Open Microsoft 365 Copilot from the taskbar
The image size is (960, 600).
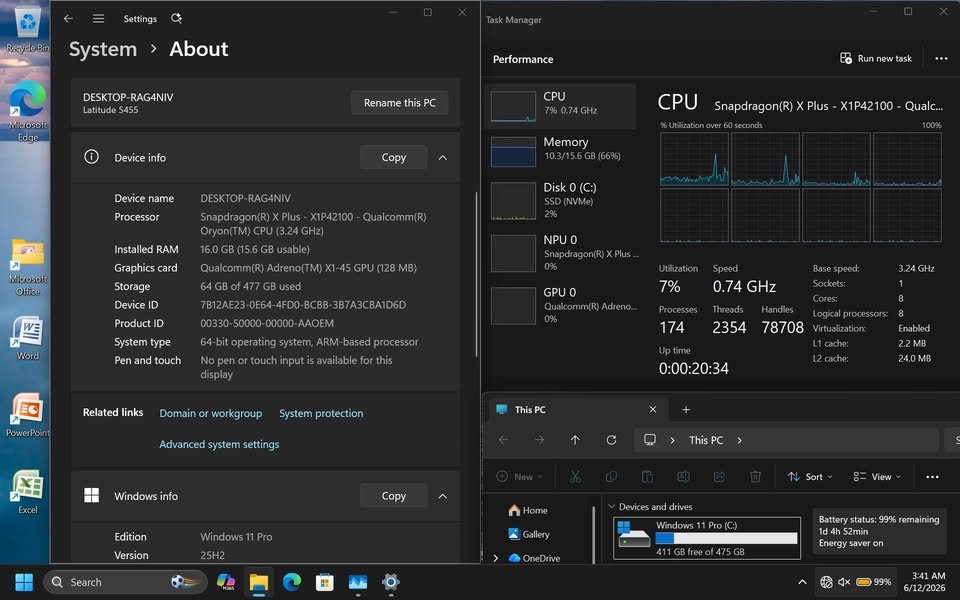[225, 582]
